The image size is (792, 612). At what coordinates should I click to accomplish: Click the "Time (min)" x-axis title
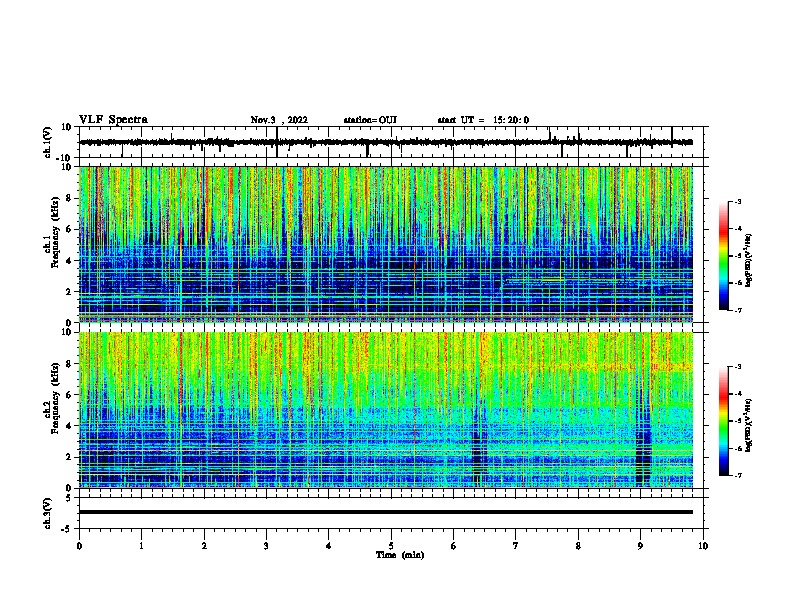point(400,555)
